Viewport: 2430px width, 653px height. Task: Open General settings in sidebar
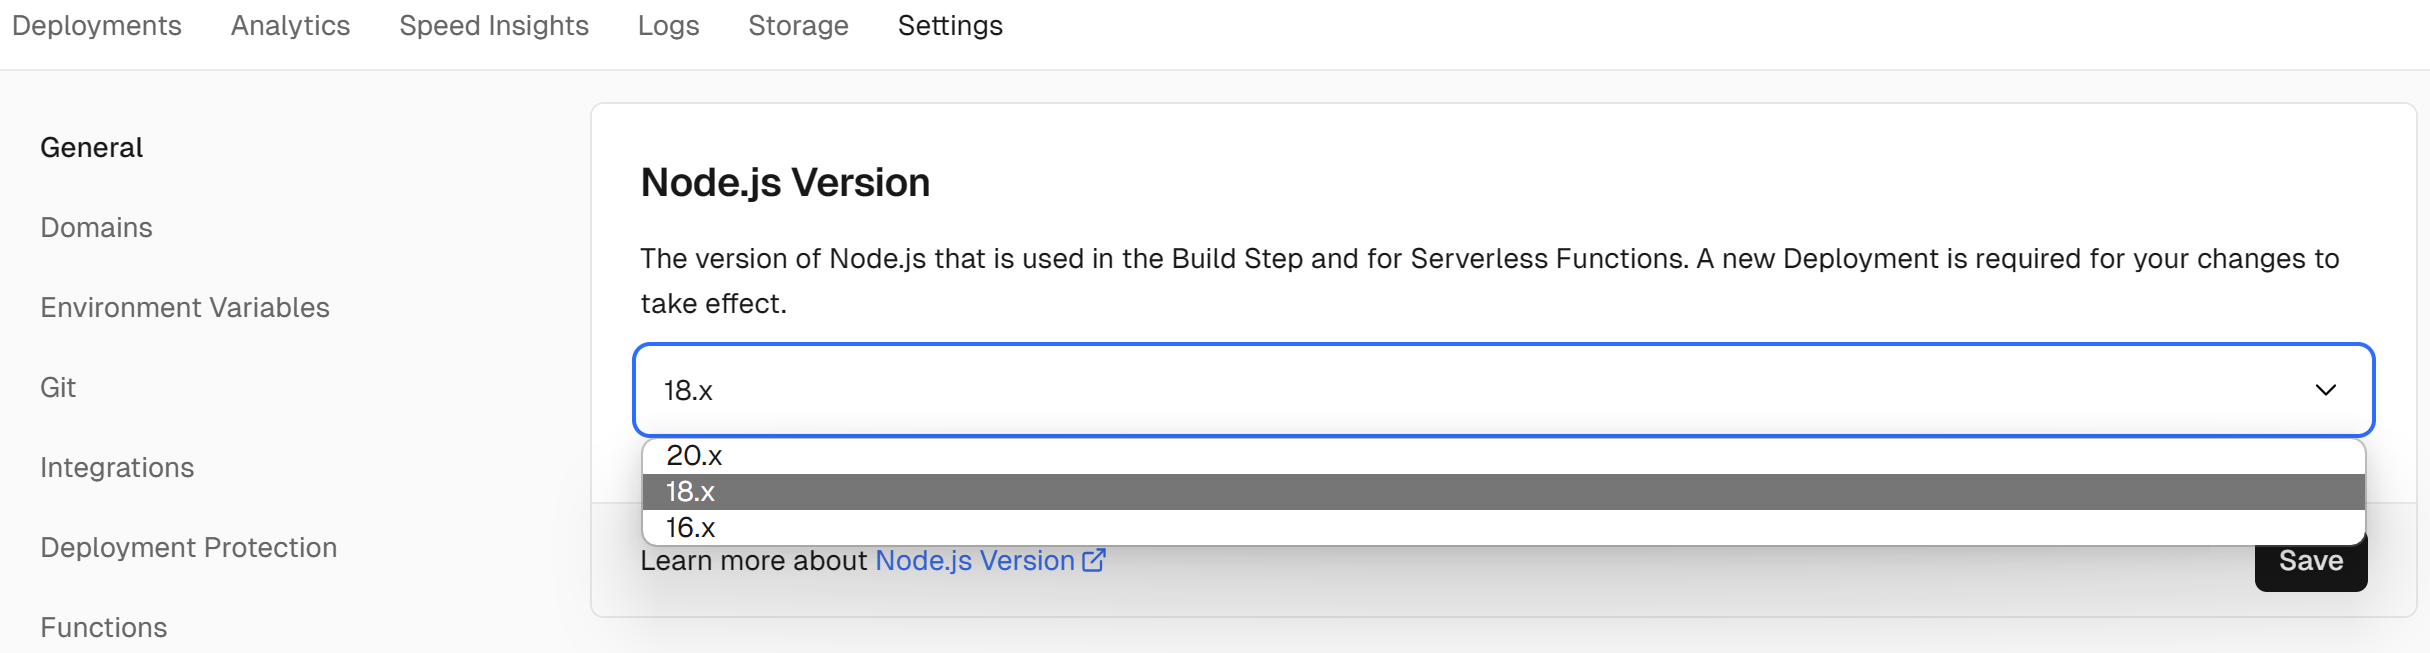point(92,148)
